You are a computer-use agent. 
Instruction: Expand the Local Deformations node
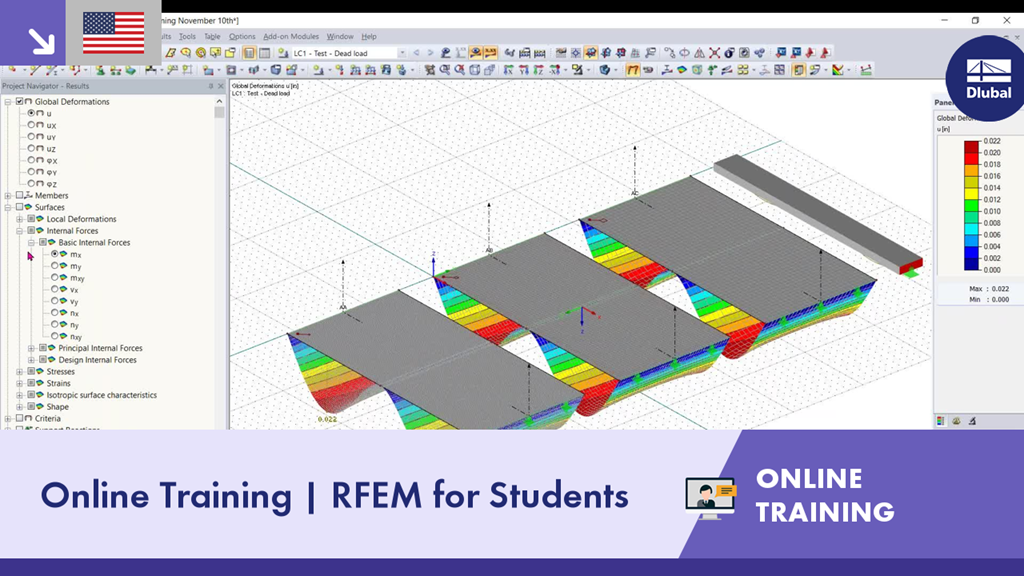(x=20, y=219)
